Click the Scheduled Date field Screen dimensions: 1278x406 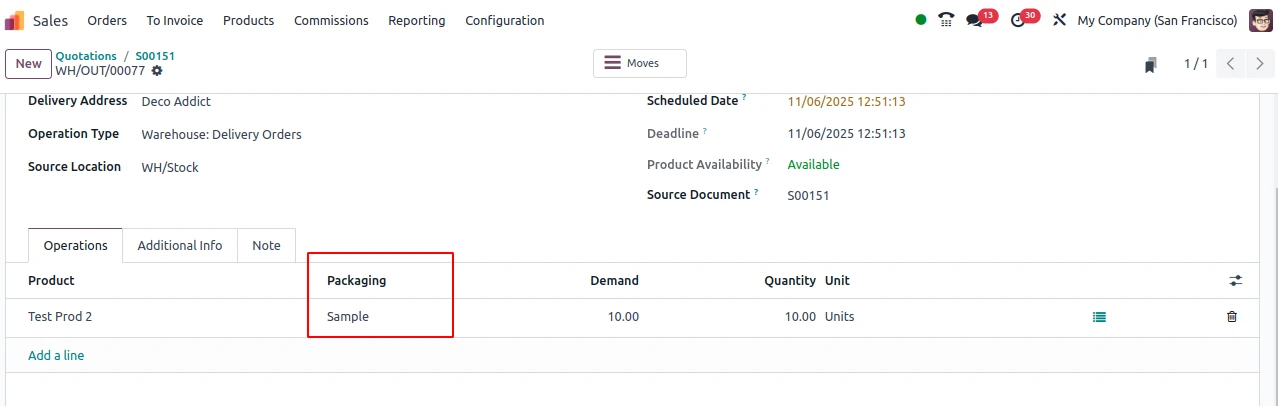click(x=846, y=102)
